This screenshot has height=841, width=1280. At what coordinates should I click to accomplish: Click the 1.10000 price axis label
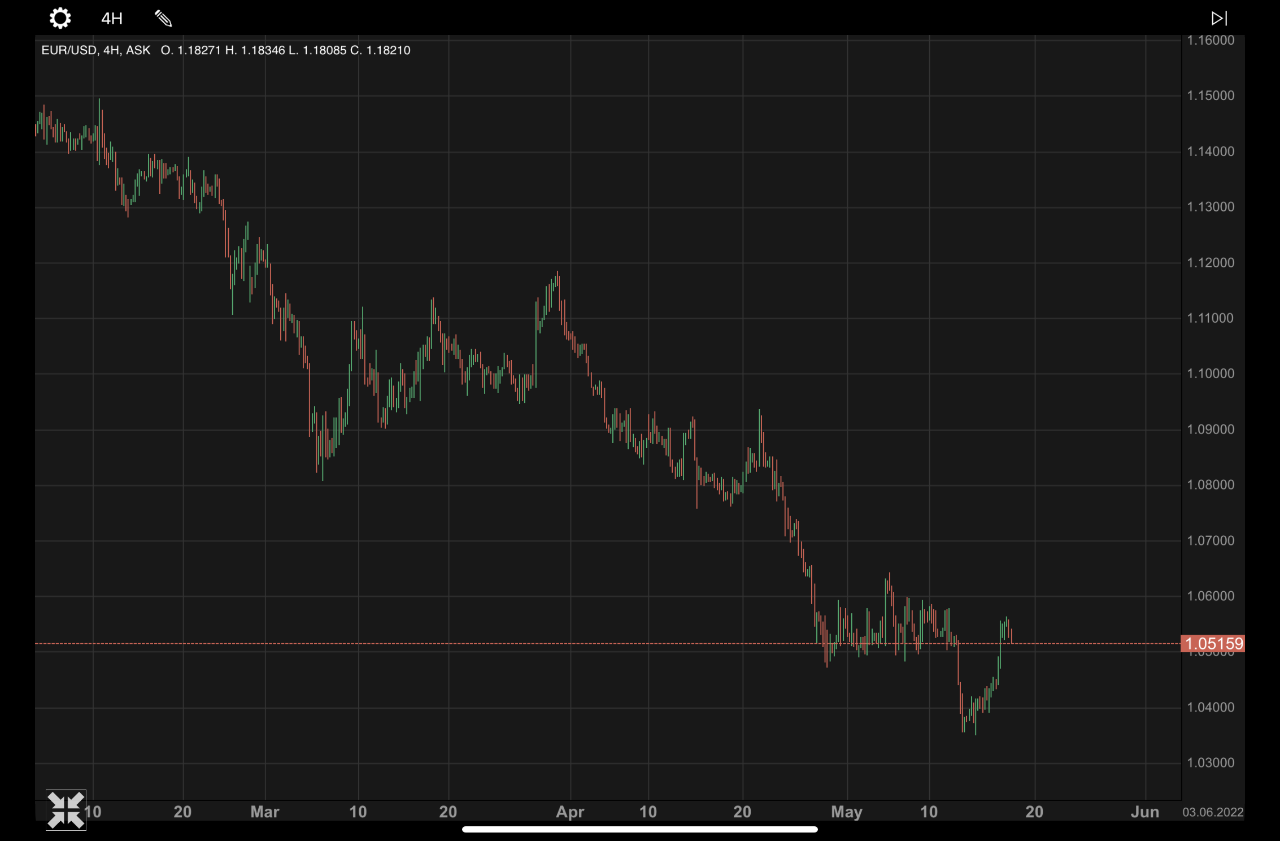pyautogui.click(x=1210, y=374)
